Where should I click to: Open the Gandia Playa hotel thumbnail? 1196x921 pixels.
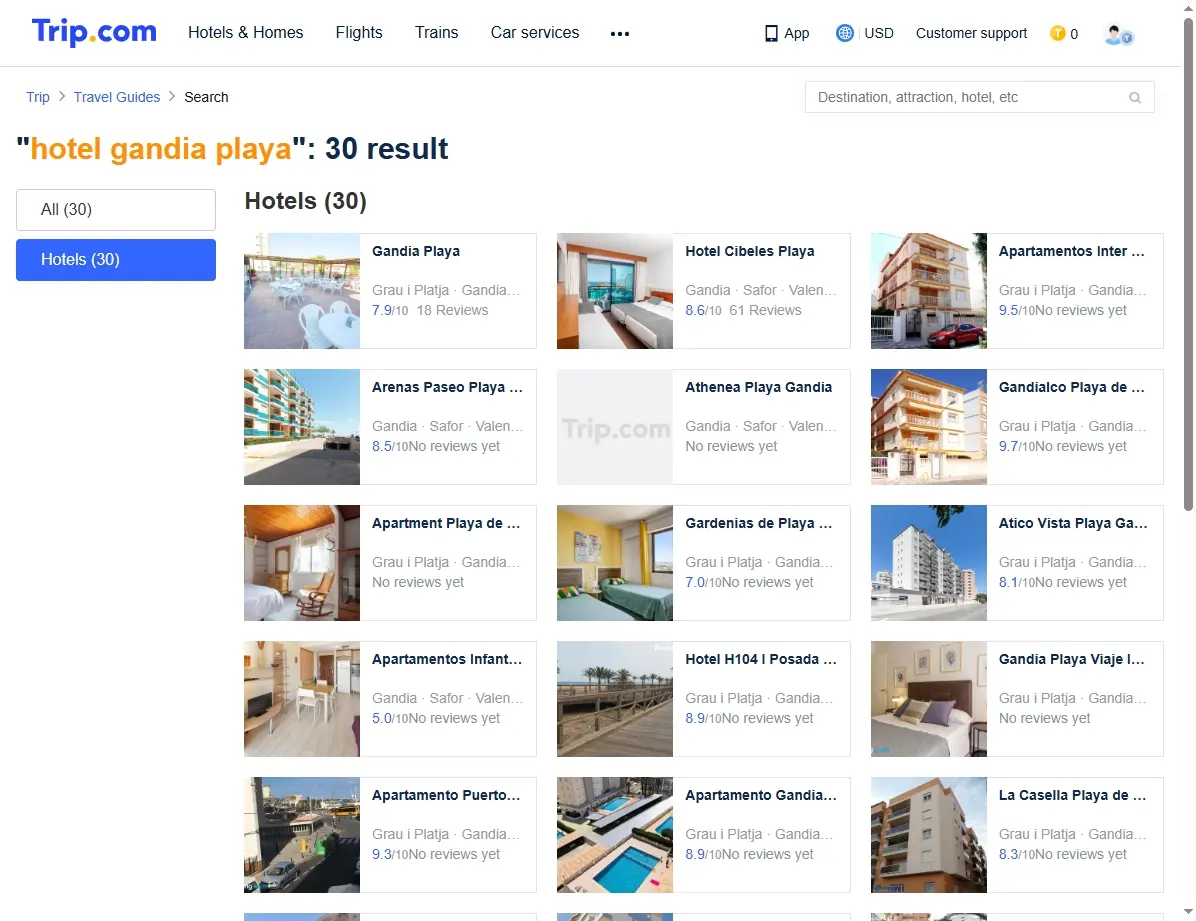(301, 291)
